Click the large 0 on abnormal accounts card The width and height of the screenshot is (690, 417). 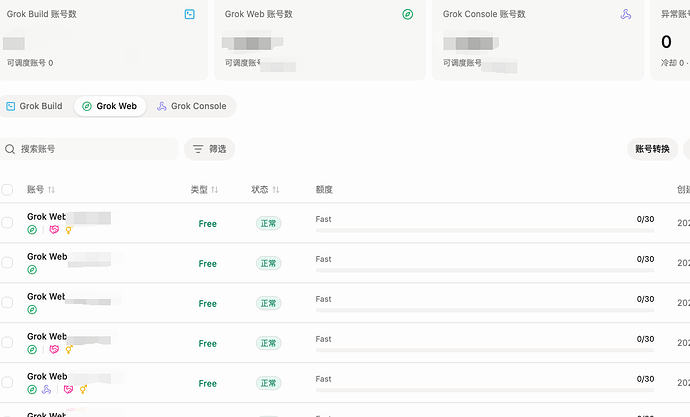point(666,42)
